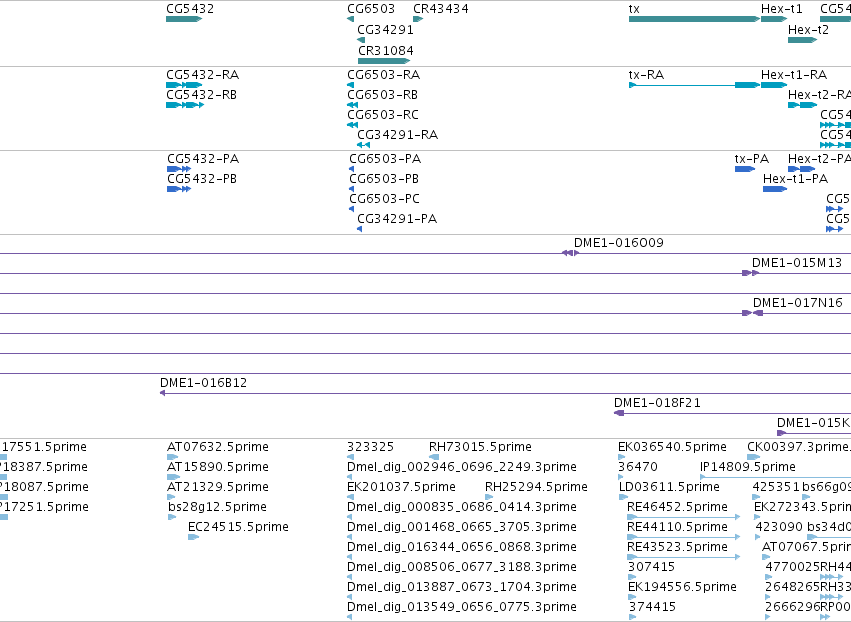
Task: Click EST EK036540.5prime
Action: (672, 447)
